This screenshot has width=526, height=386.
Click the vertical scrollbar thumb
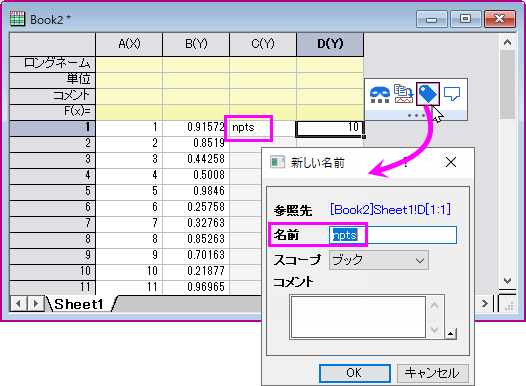click(507, 85)
